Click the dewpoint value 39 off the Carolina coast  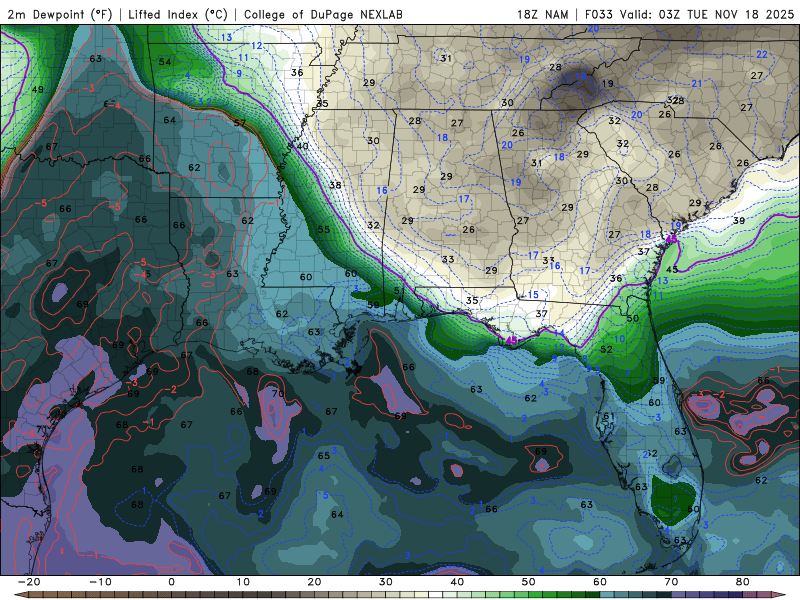[739, 220]
